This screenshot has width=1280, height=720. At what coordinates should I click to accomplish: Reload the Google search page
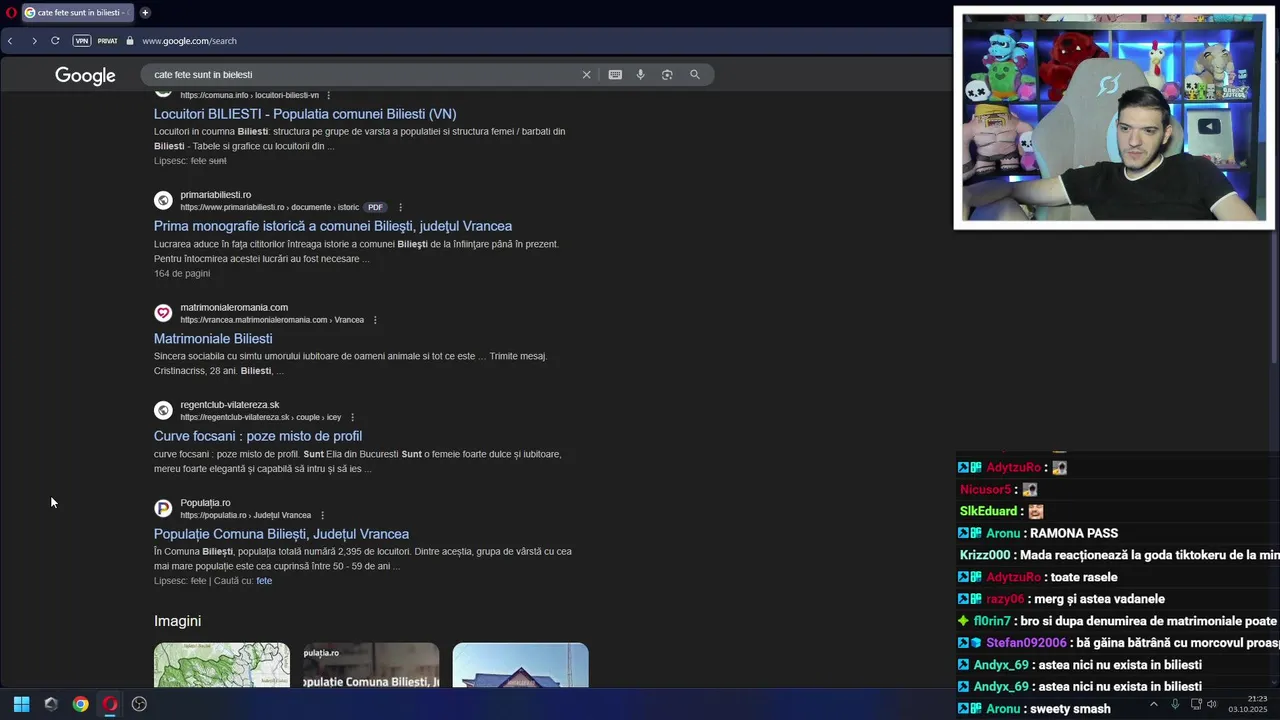(55, 41)
